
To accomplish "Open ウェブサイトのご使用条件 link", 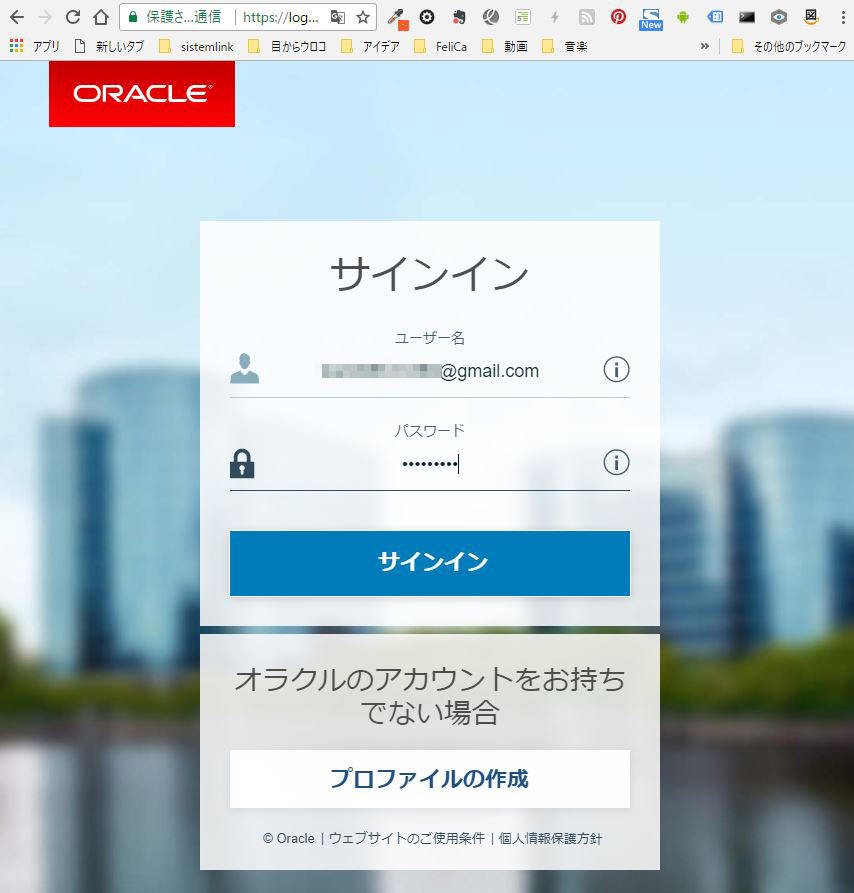I will [407, 838].
